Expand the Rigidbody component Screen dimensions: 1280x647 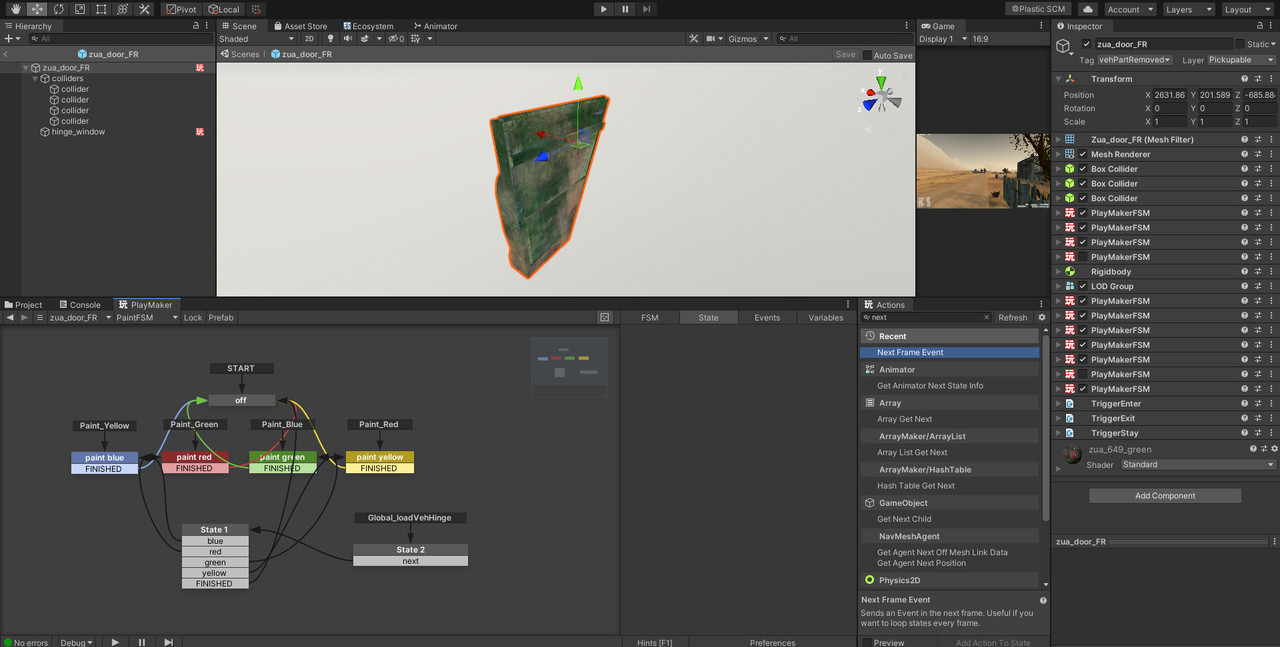(x=1058, y=272)
